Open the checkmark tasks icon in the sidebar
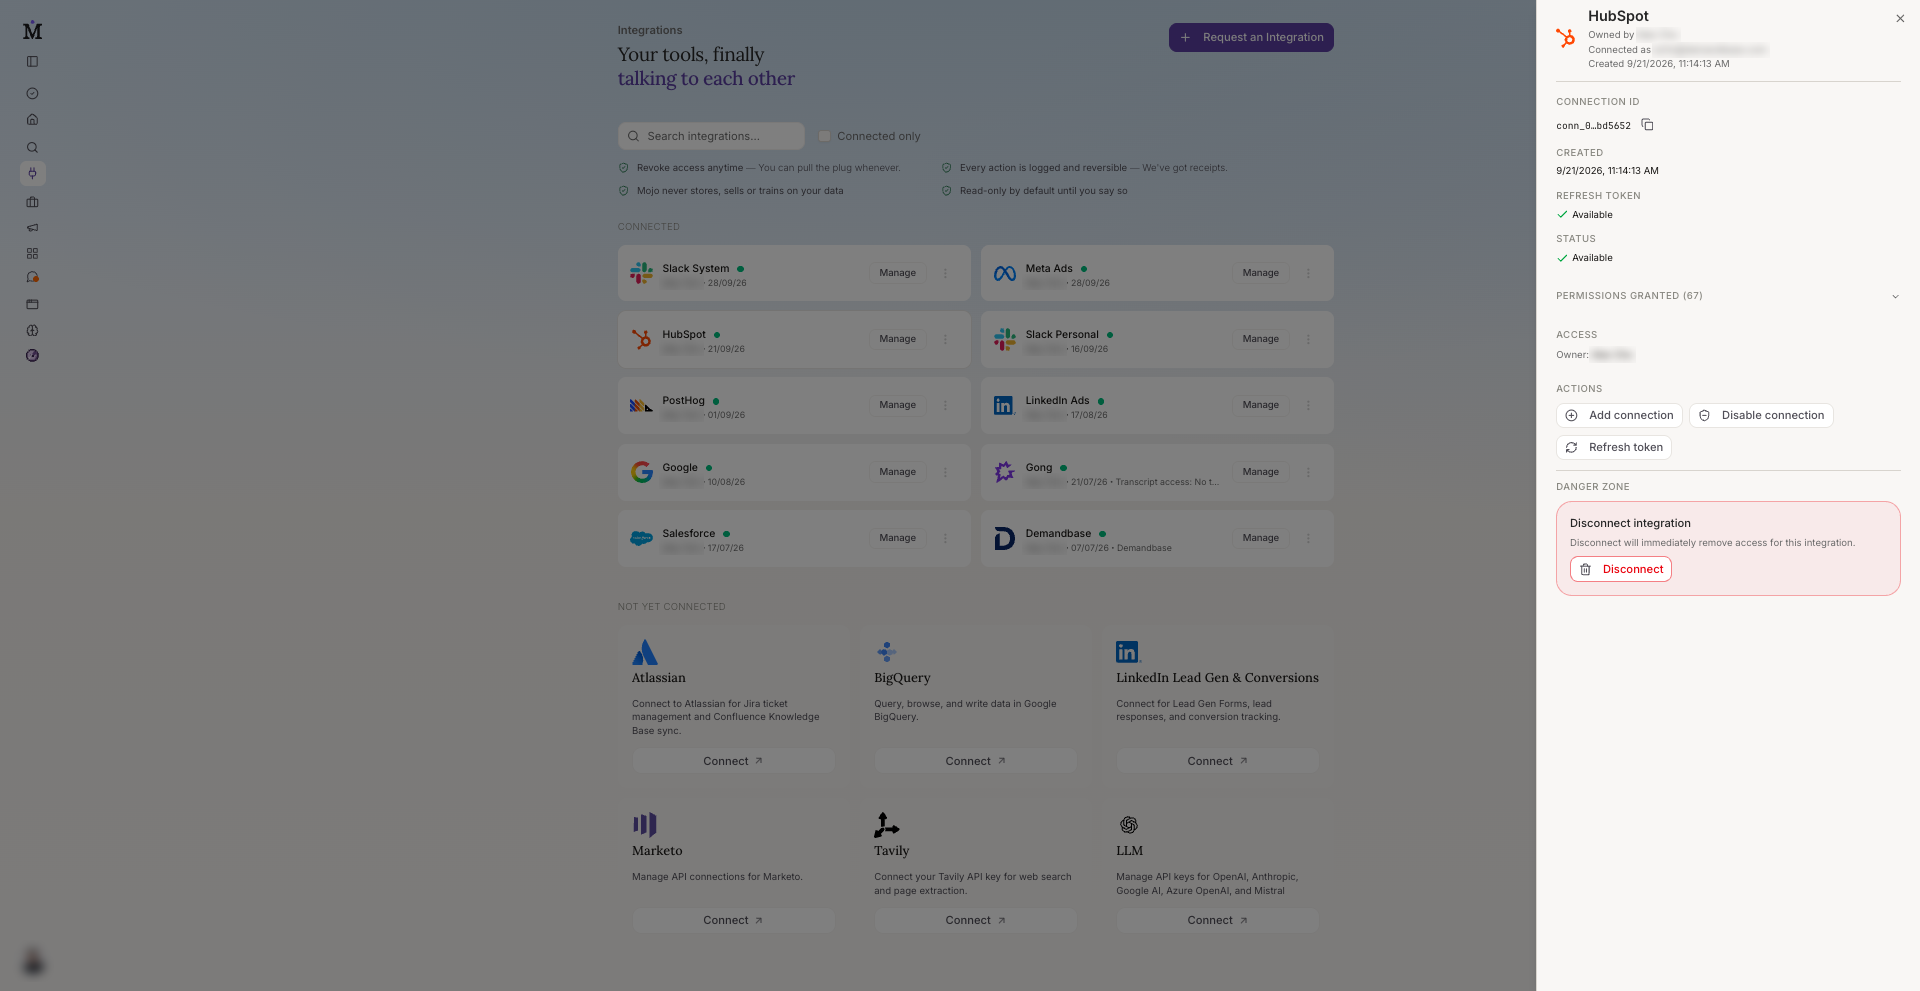1920x991 pixels. point(32,93)
